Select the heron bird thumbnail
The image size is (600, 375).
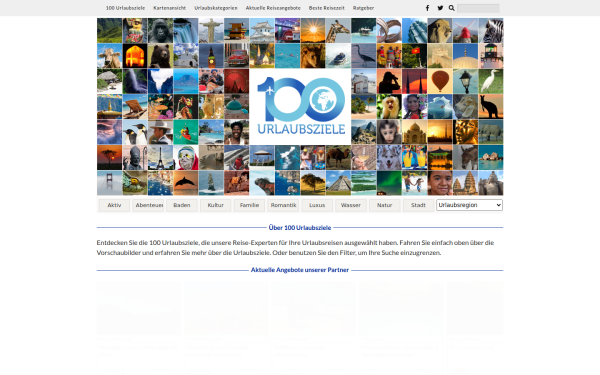pos(364,56)
